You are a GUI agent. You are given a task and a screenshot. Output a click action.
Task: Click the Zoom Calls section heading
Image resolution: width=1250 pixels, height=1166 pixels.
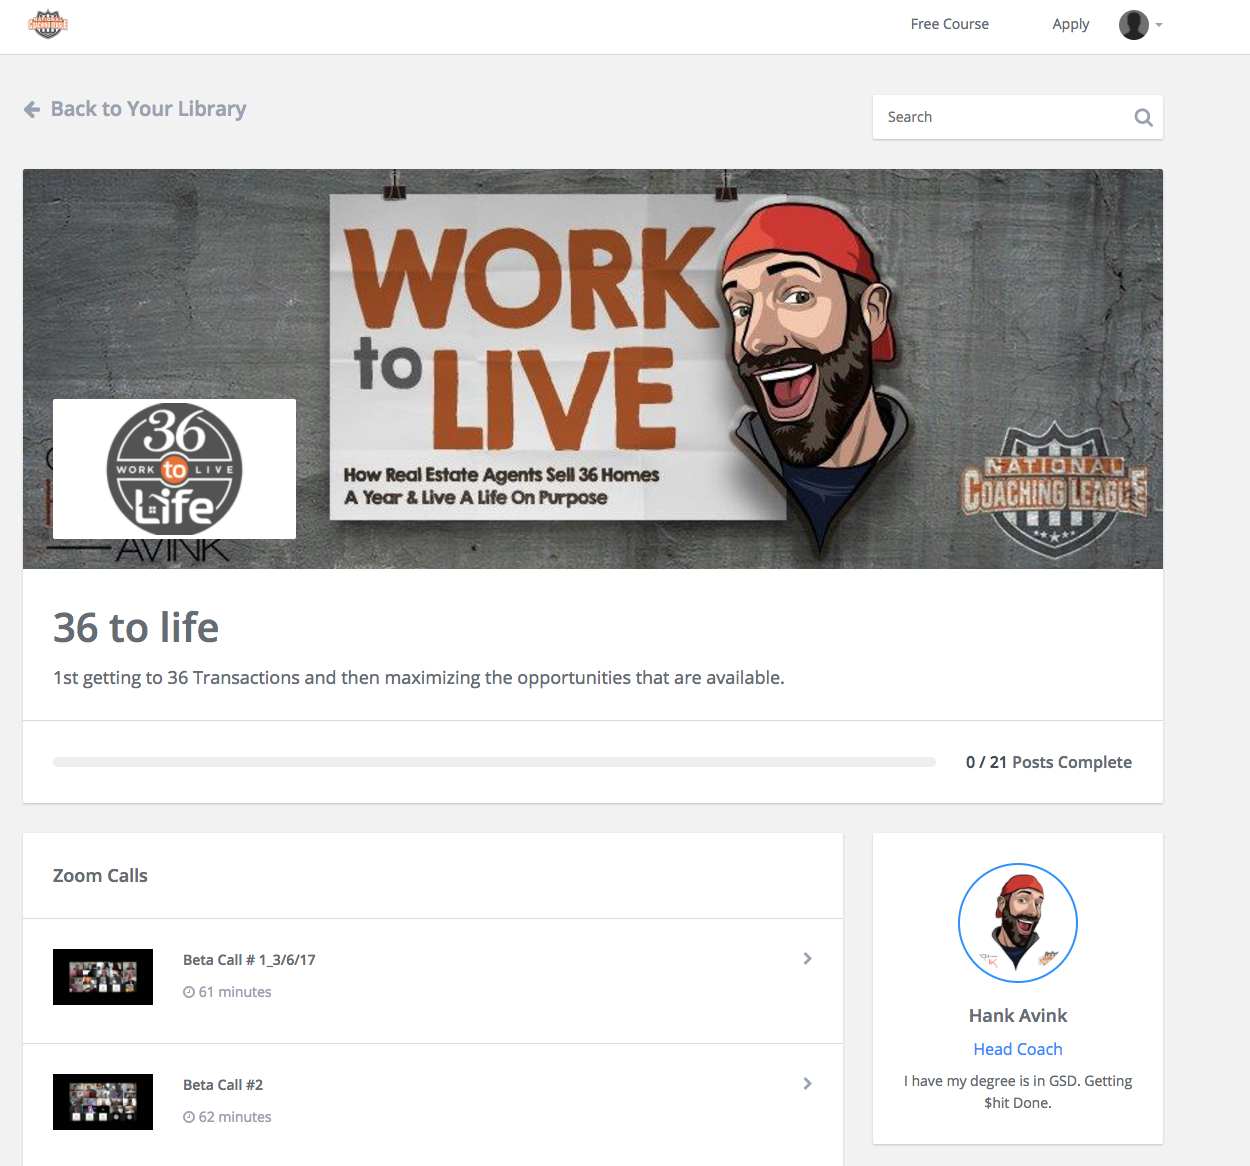[x=100, y=876]
